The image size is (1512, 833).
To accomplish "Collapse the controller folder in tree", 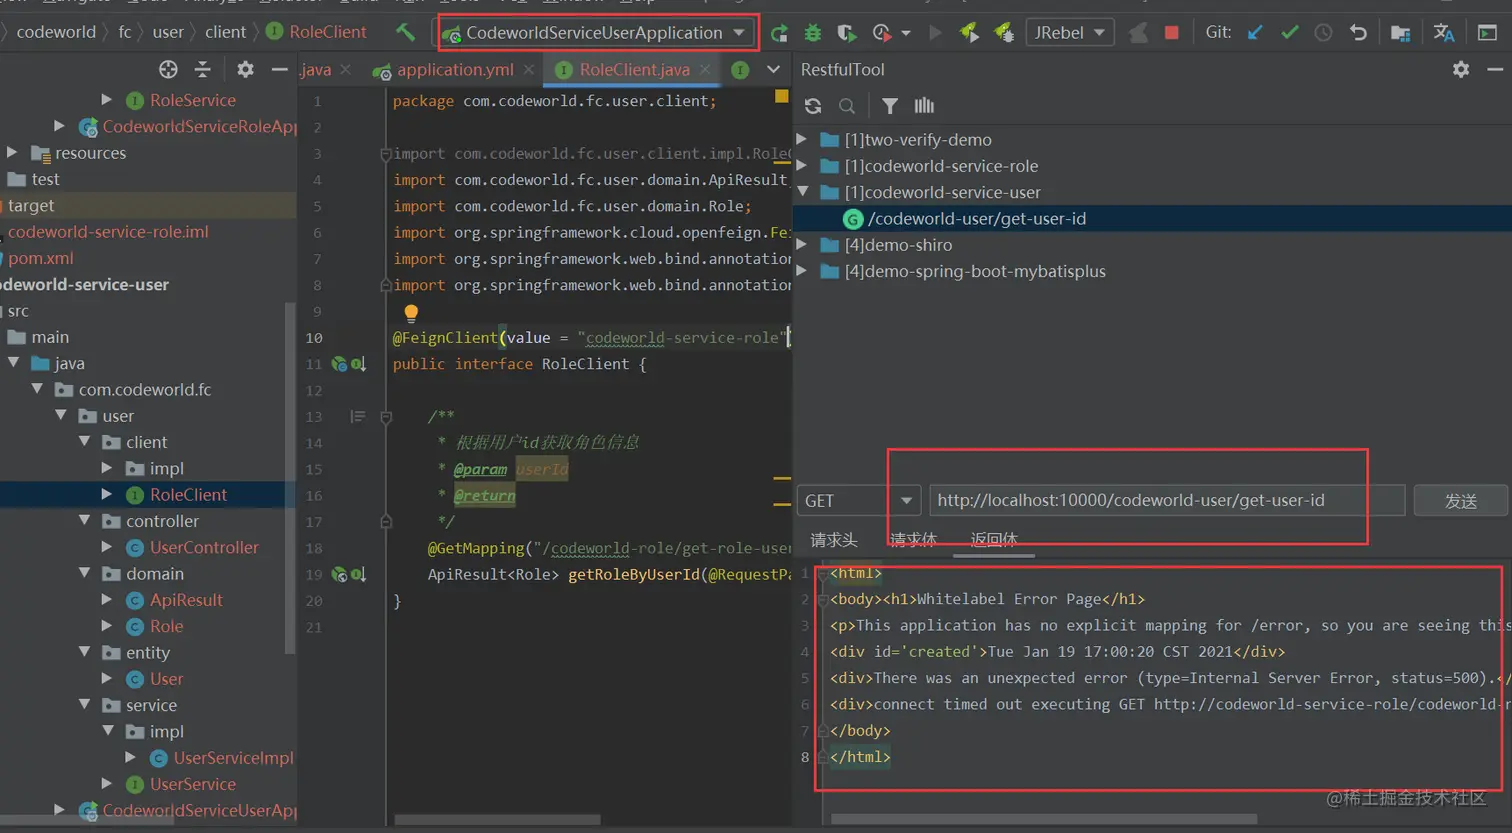I will tap(84, 520).
